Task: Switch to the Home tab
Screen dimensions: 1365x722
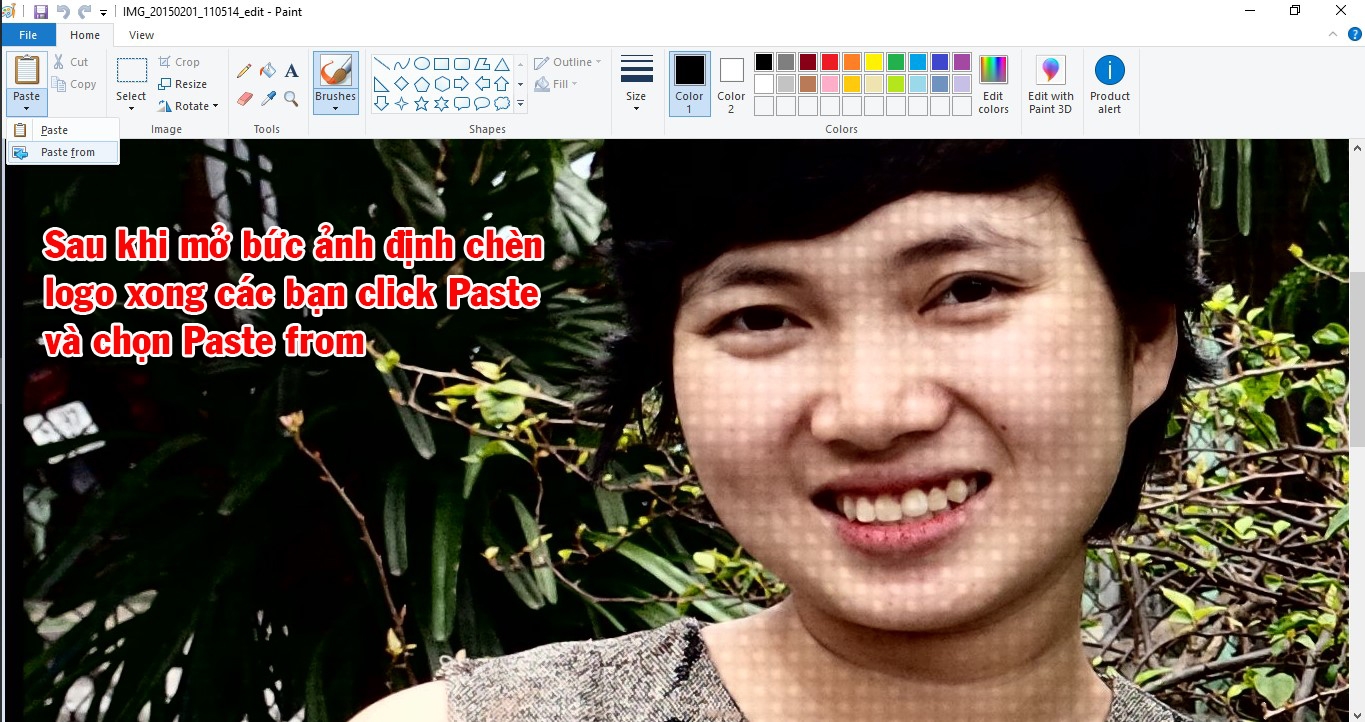Action: tap(85, 35)
